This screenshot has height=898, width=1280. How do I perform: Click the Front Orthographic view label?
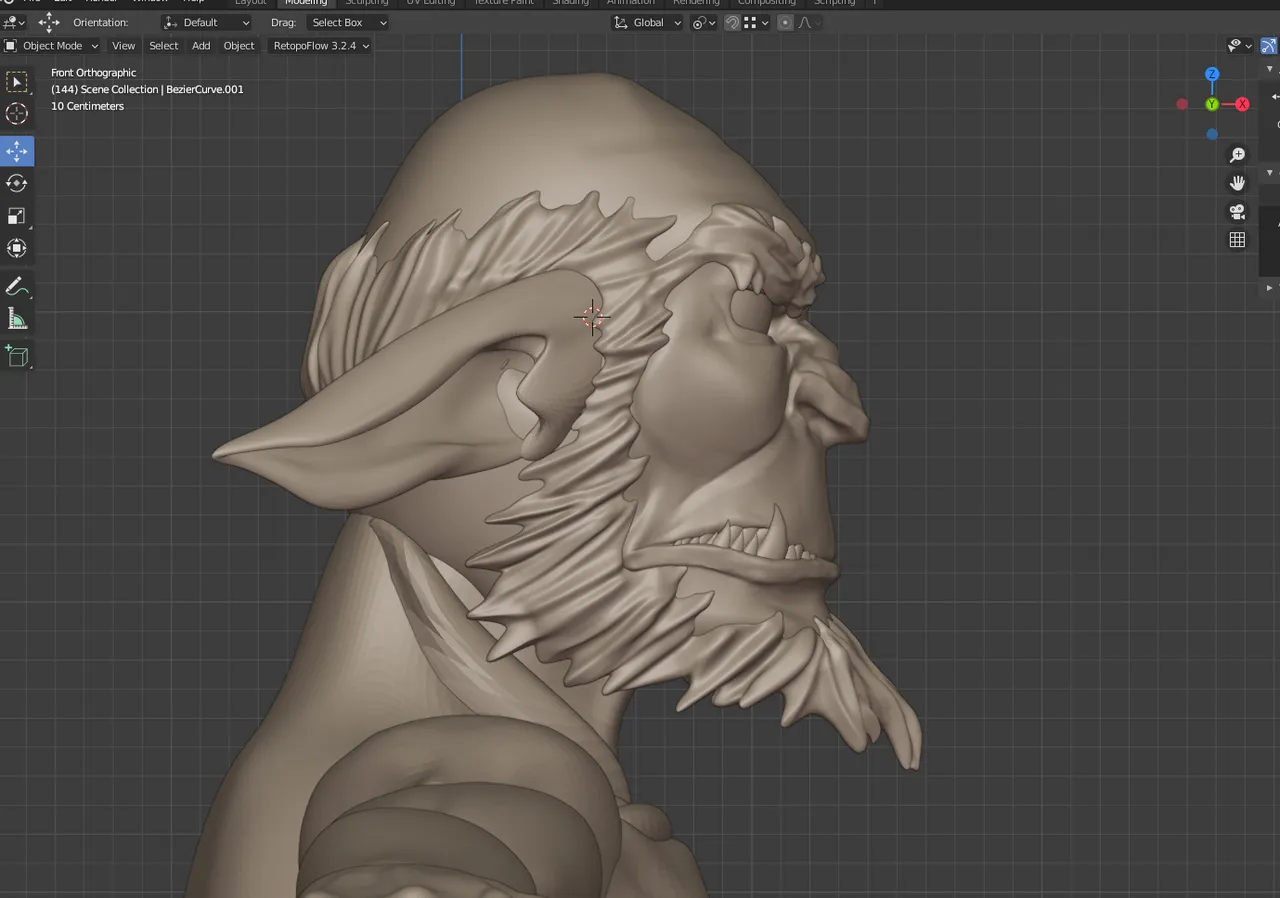pyautogui.click(x=94, y=73)
